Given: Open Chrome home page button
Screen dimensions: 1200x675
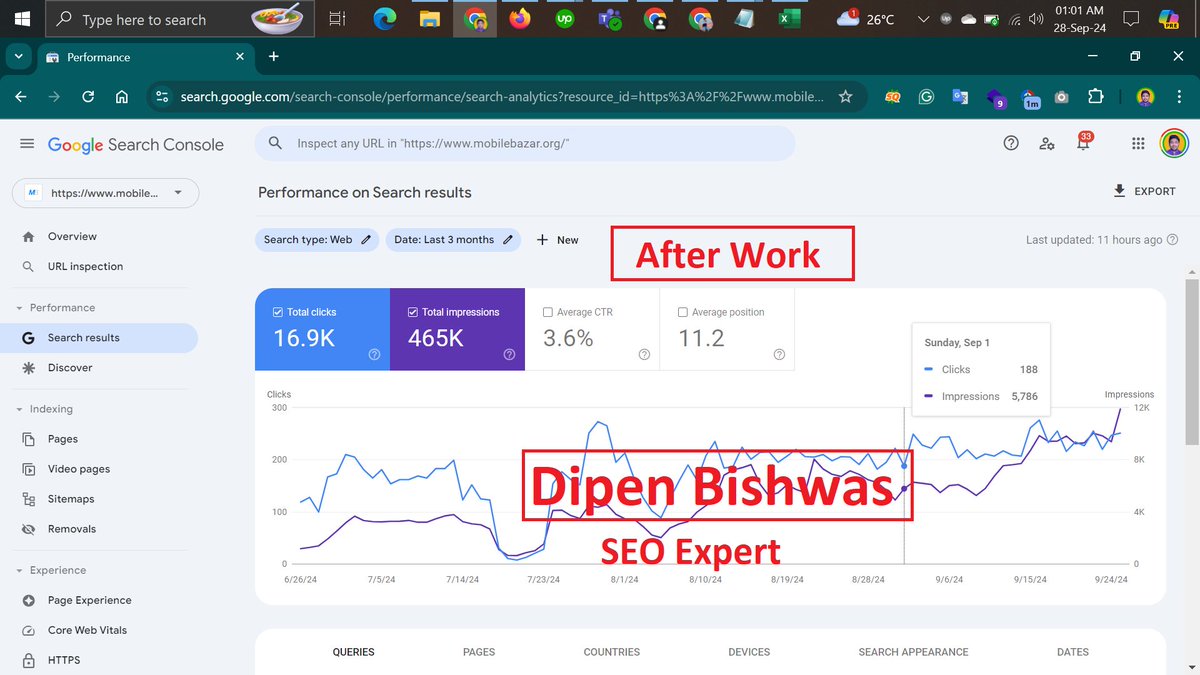Looking at the screenshot, I should point(121,97).
